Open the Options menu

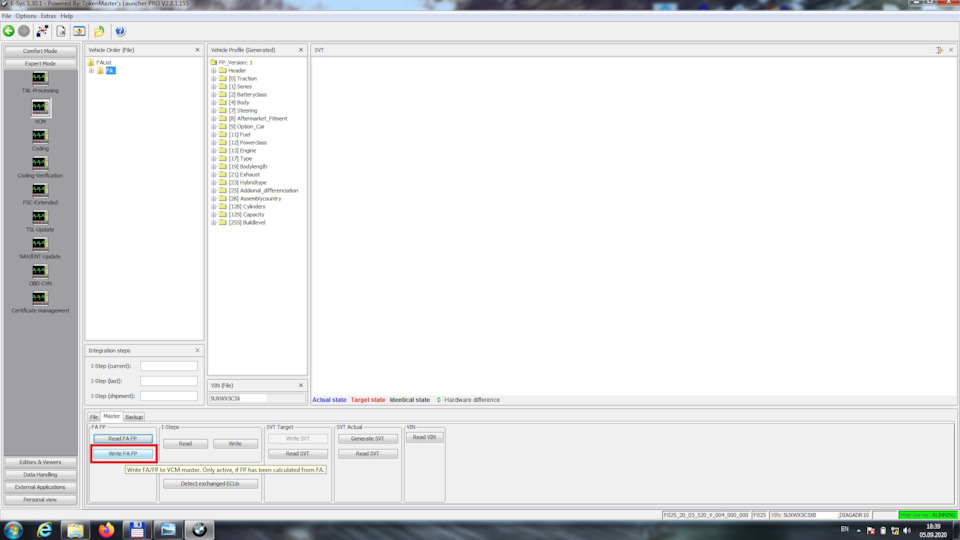26,16
